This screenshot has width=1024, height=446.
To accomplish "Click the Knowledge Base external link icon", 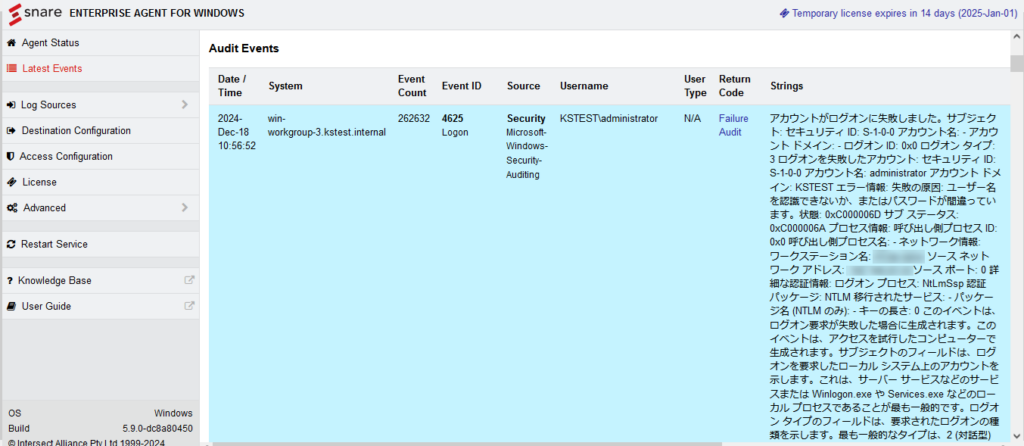I will coord(189,280).
